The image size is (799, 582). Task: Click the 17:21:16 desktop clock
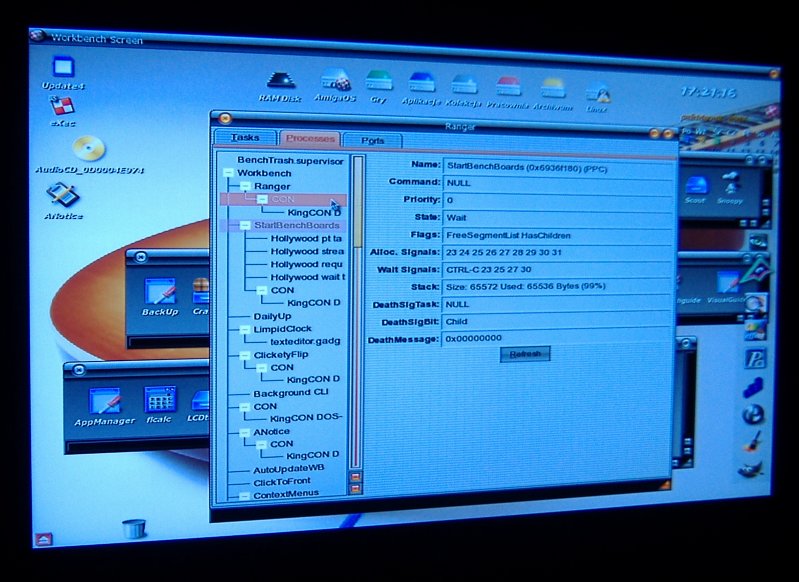[709, 92]
